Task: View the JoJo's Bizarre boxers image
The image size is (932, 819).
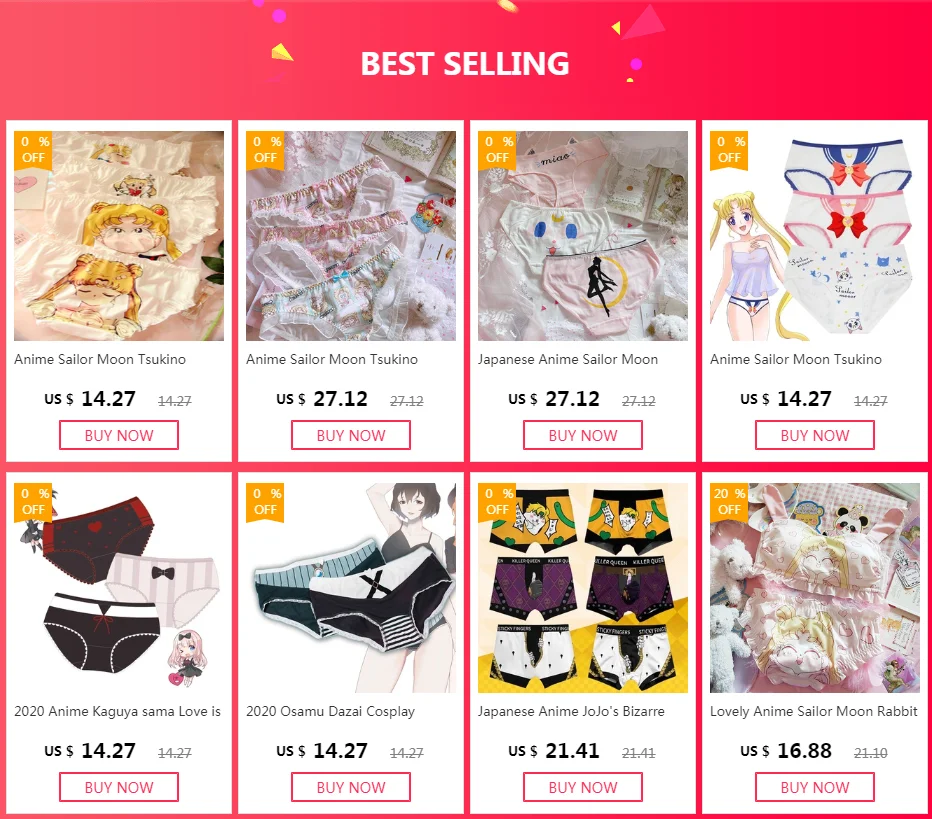Action: point(582,588)
